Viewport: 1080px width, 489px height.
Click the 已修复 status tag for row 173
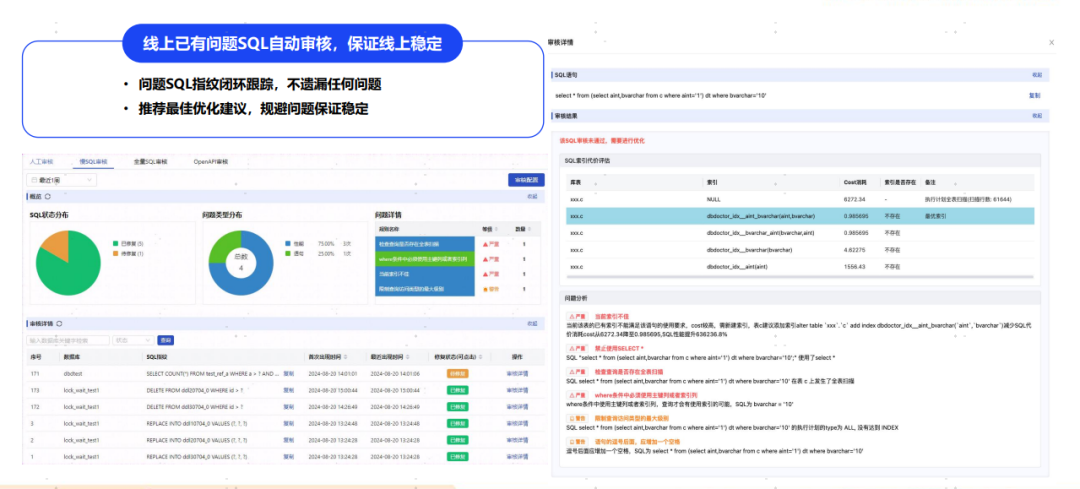pos(457,391)
